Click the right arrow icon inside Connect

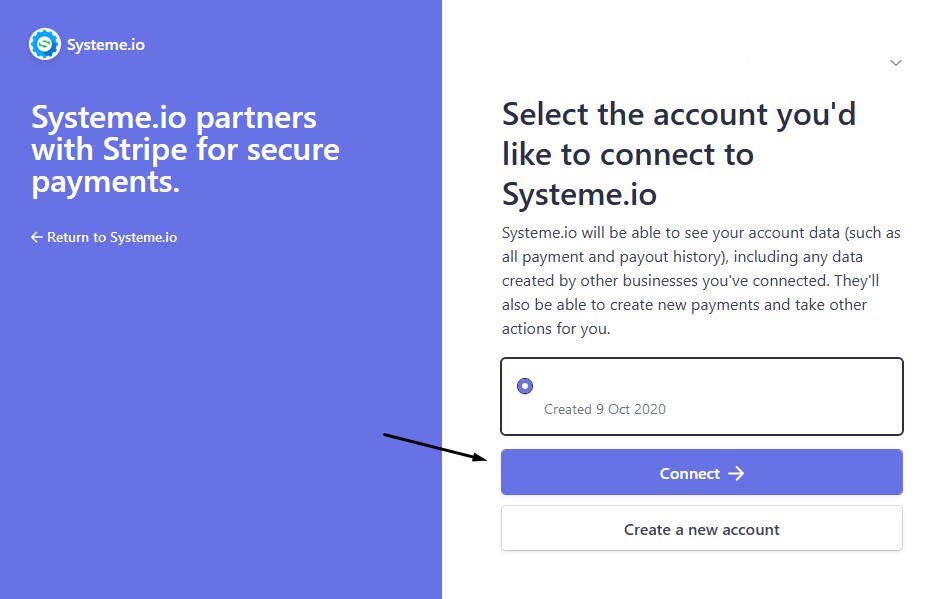(737, 473)
